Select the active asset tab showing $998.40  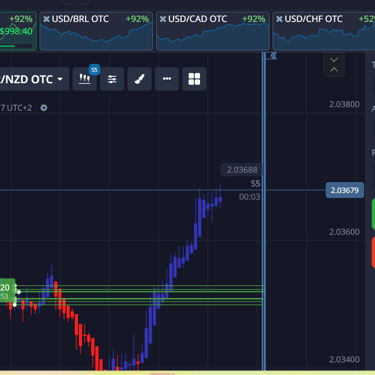(x=18, y=31)
